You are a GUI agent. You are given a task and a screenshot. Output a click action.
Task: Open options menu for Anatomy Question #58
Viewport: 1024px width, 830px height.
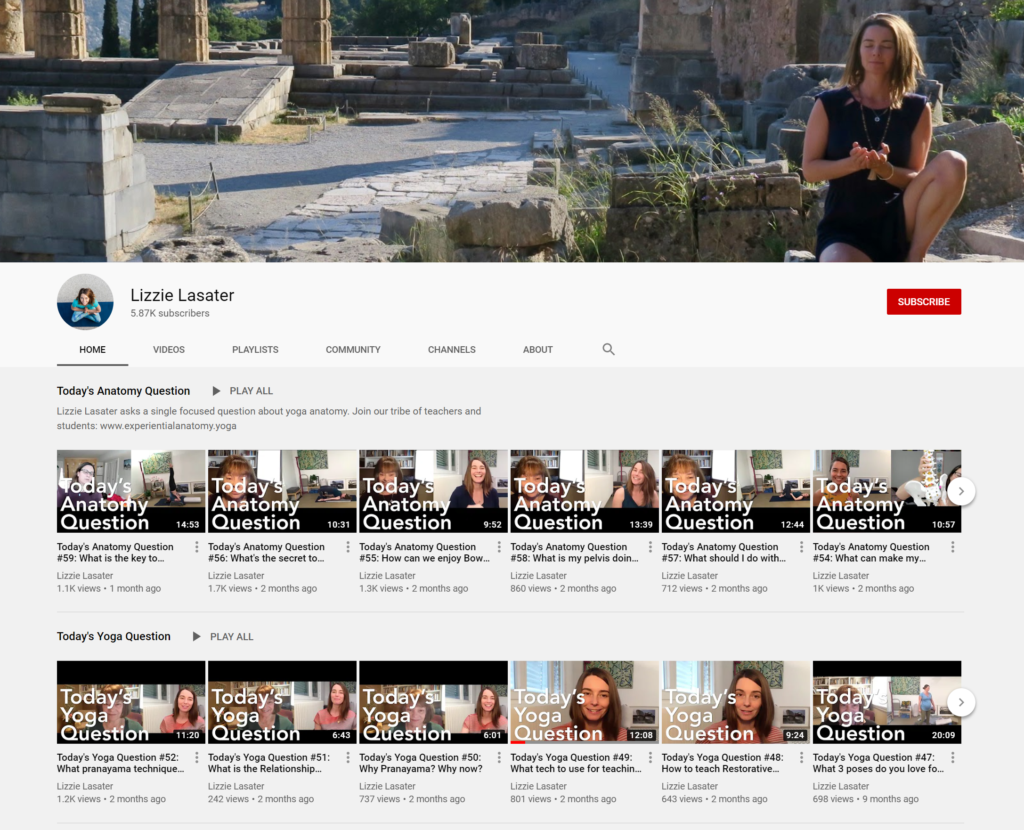pos(650,547)
